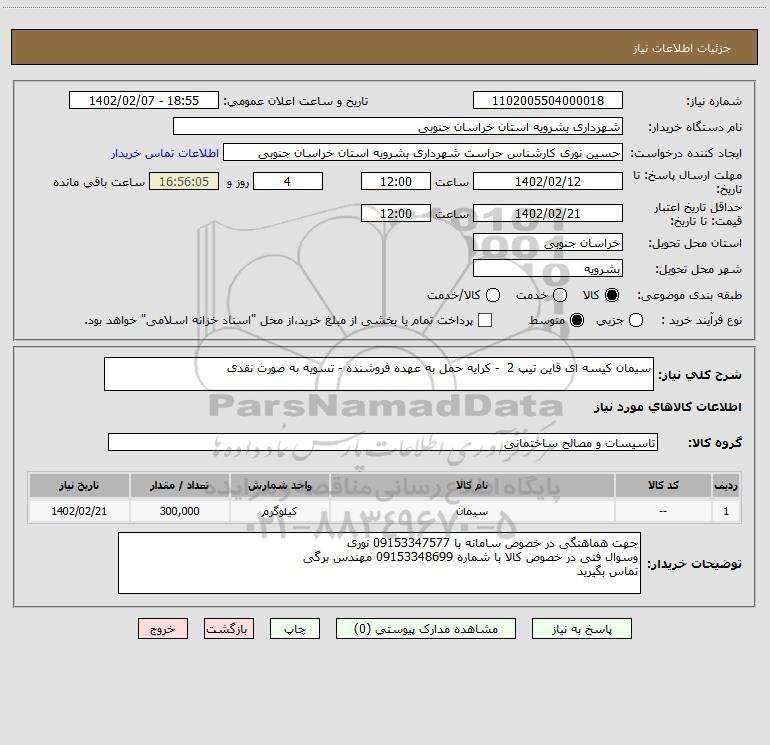This screenshot has height=745, width=770.
Task: Click the ردیف column header
Action: (726, 486)
